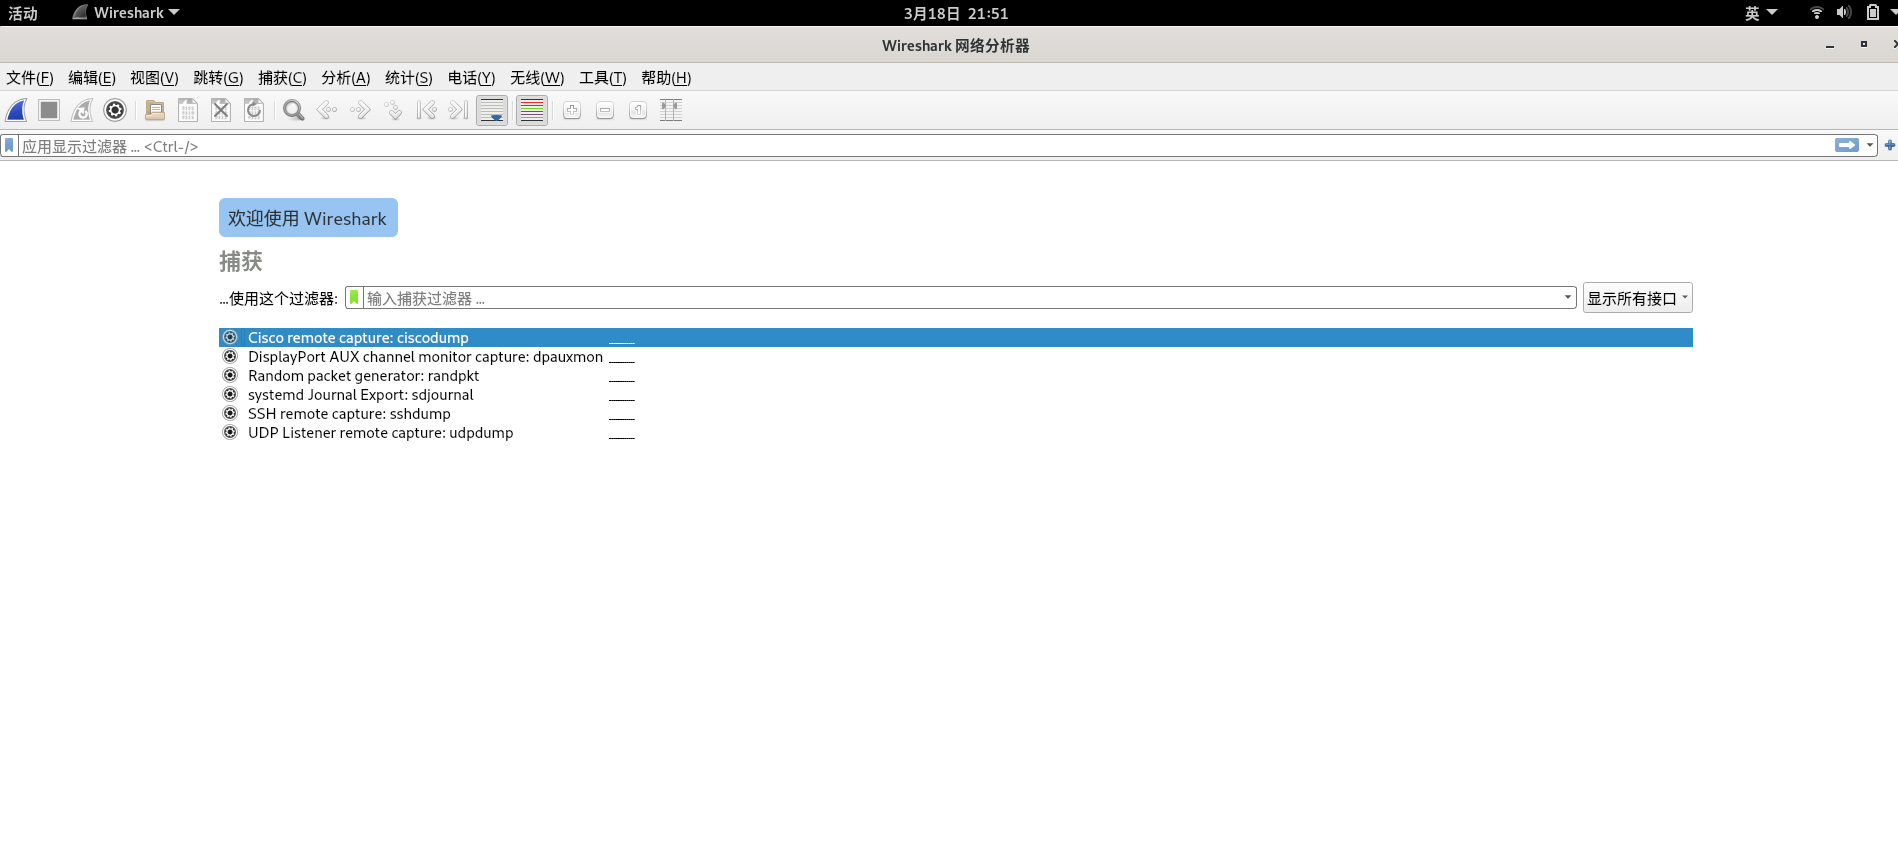This screenshot has width=1898, height=850.
Task: Save the capture file icon
Action: point(188,110)
